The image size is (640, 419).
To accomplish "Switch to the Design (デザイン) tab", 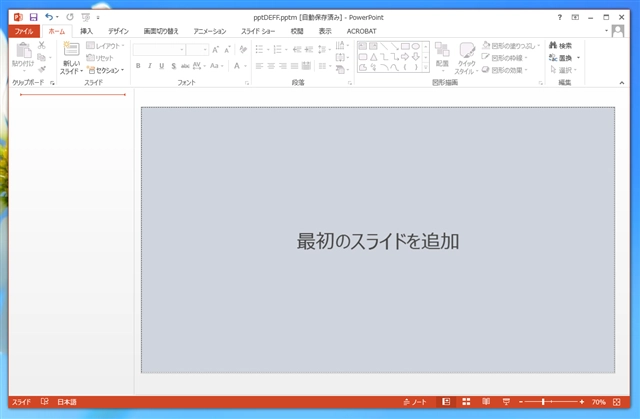I will click(x=118, y=31).
